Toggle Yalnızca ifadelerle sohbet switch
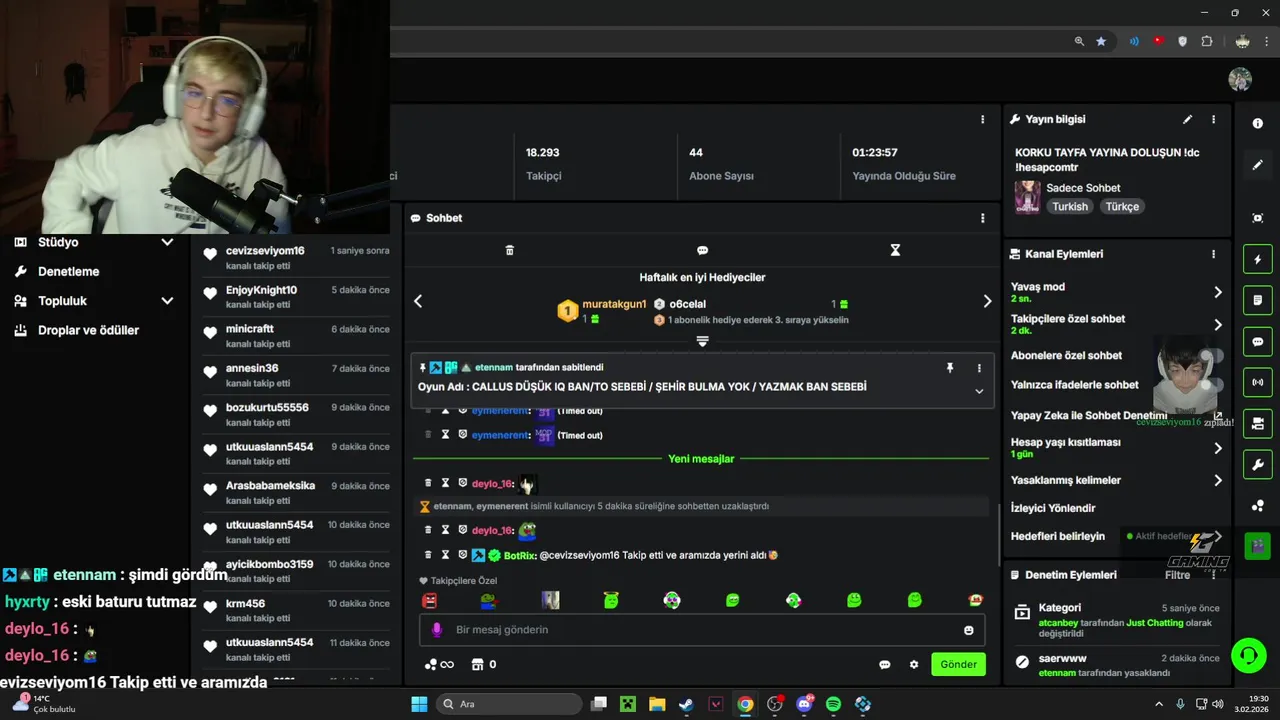Screen dimensions: 1280x720 1211,385
